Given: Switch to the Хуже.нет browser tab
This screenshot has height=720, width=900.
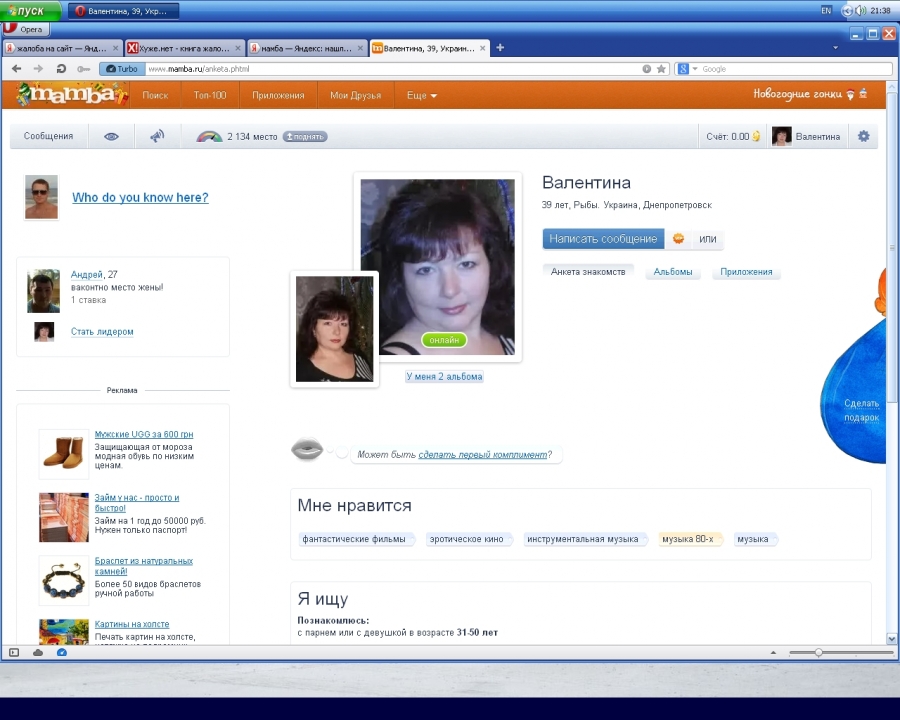Looking at the screenshot, I should 184,47.
